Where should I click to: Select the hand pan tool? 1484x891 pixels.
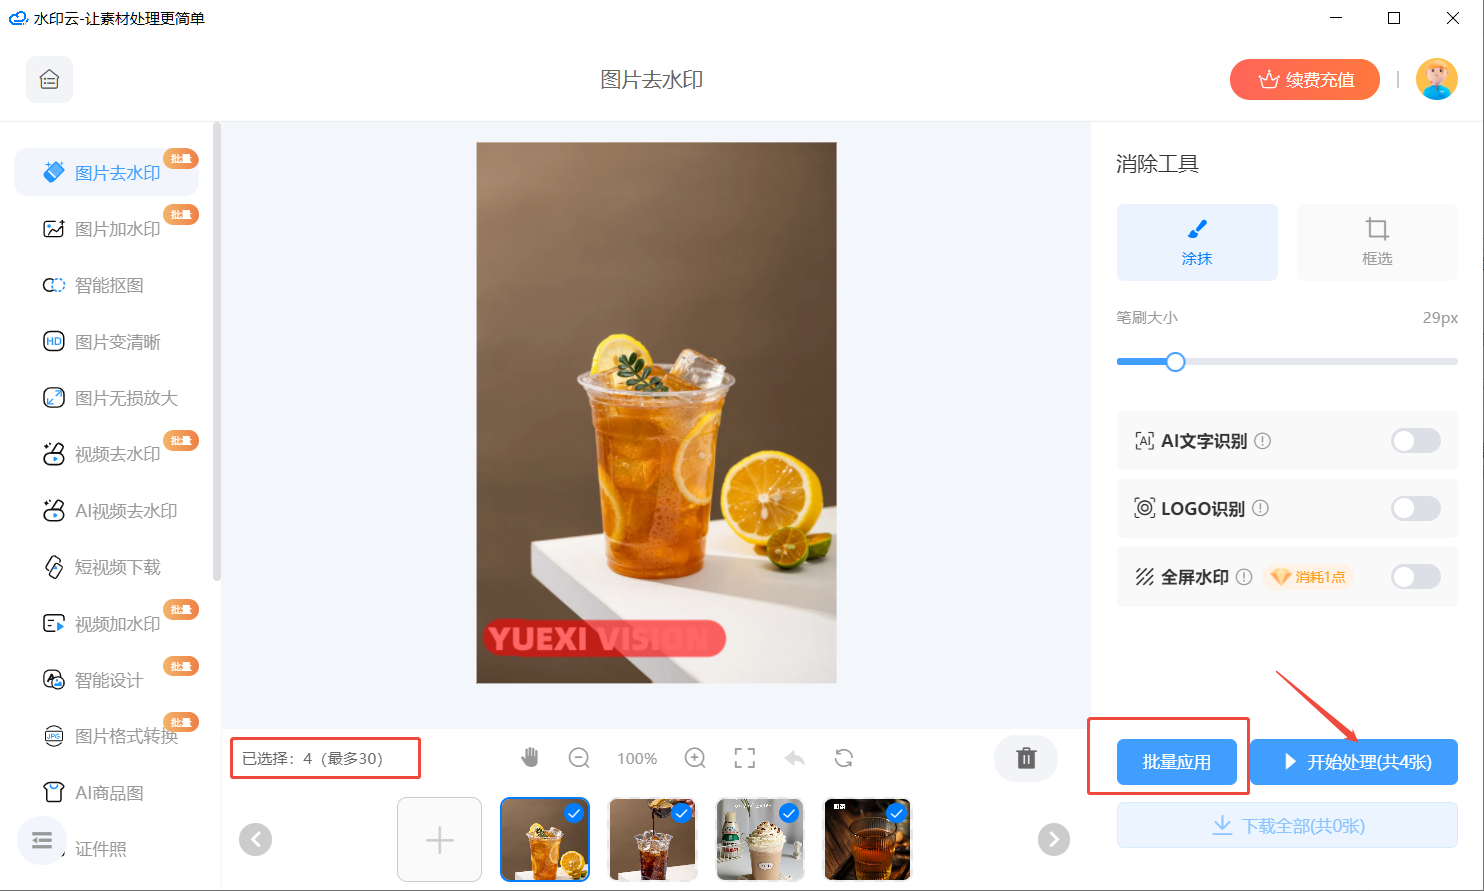[x=530, y=758]
